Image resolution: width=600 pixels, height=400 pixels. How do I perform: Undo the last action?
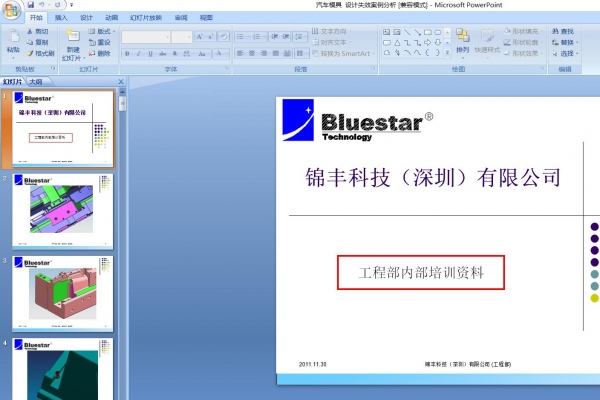point(42,5)
